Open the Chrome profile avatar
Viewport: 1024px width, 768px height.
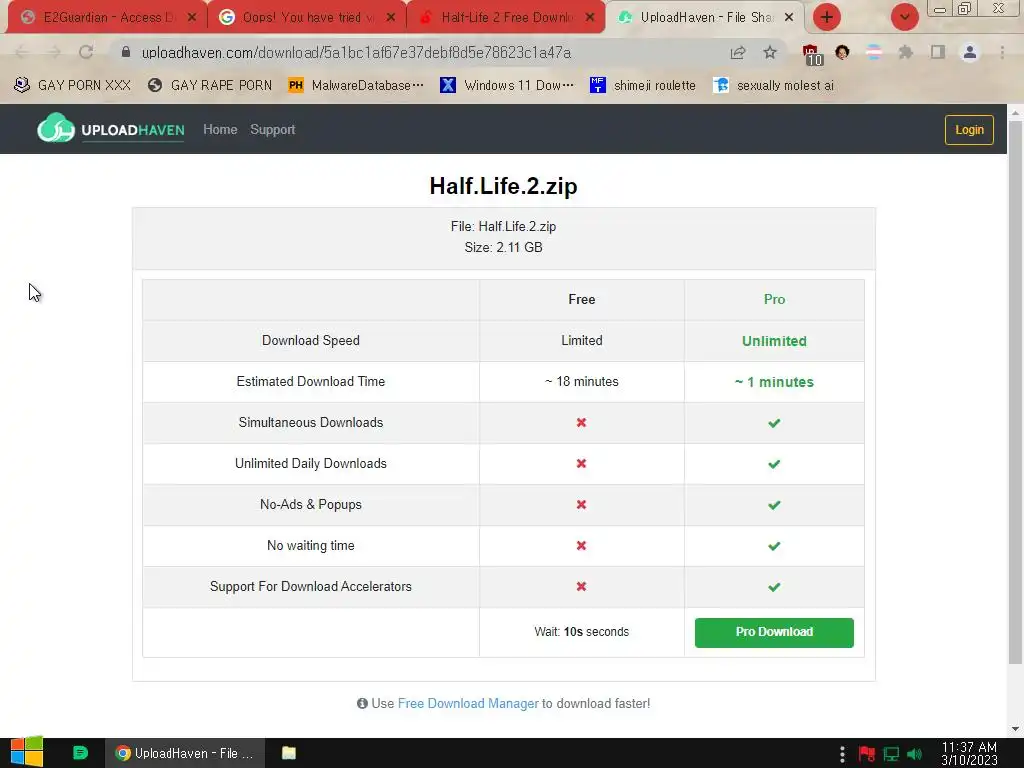point(970,52)
